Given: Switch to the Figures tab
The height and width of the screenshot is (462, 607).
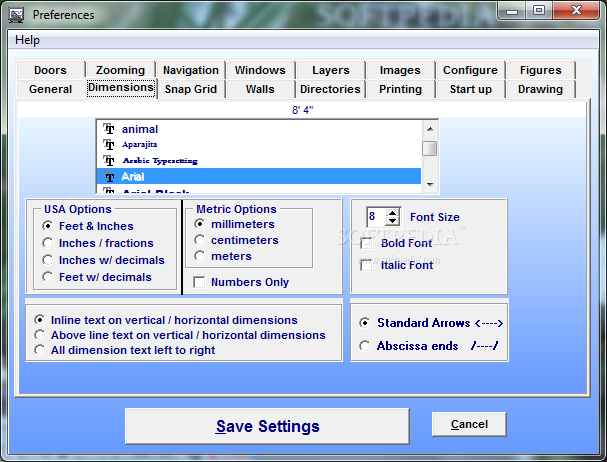Looking at the screenshot, I should (x=541, y=70).
